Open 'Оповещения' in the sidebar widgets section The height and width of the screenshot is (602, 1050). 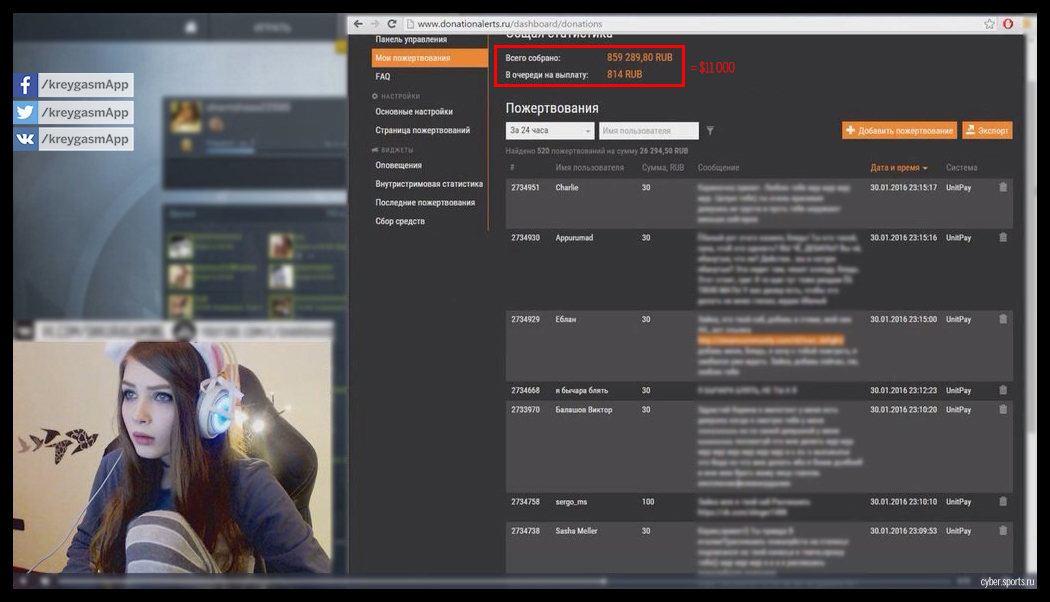tap(398, 165)
